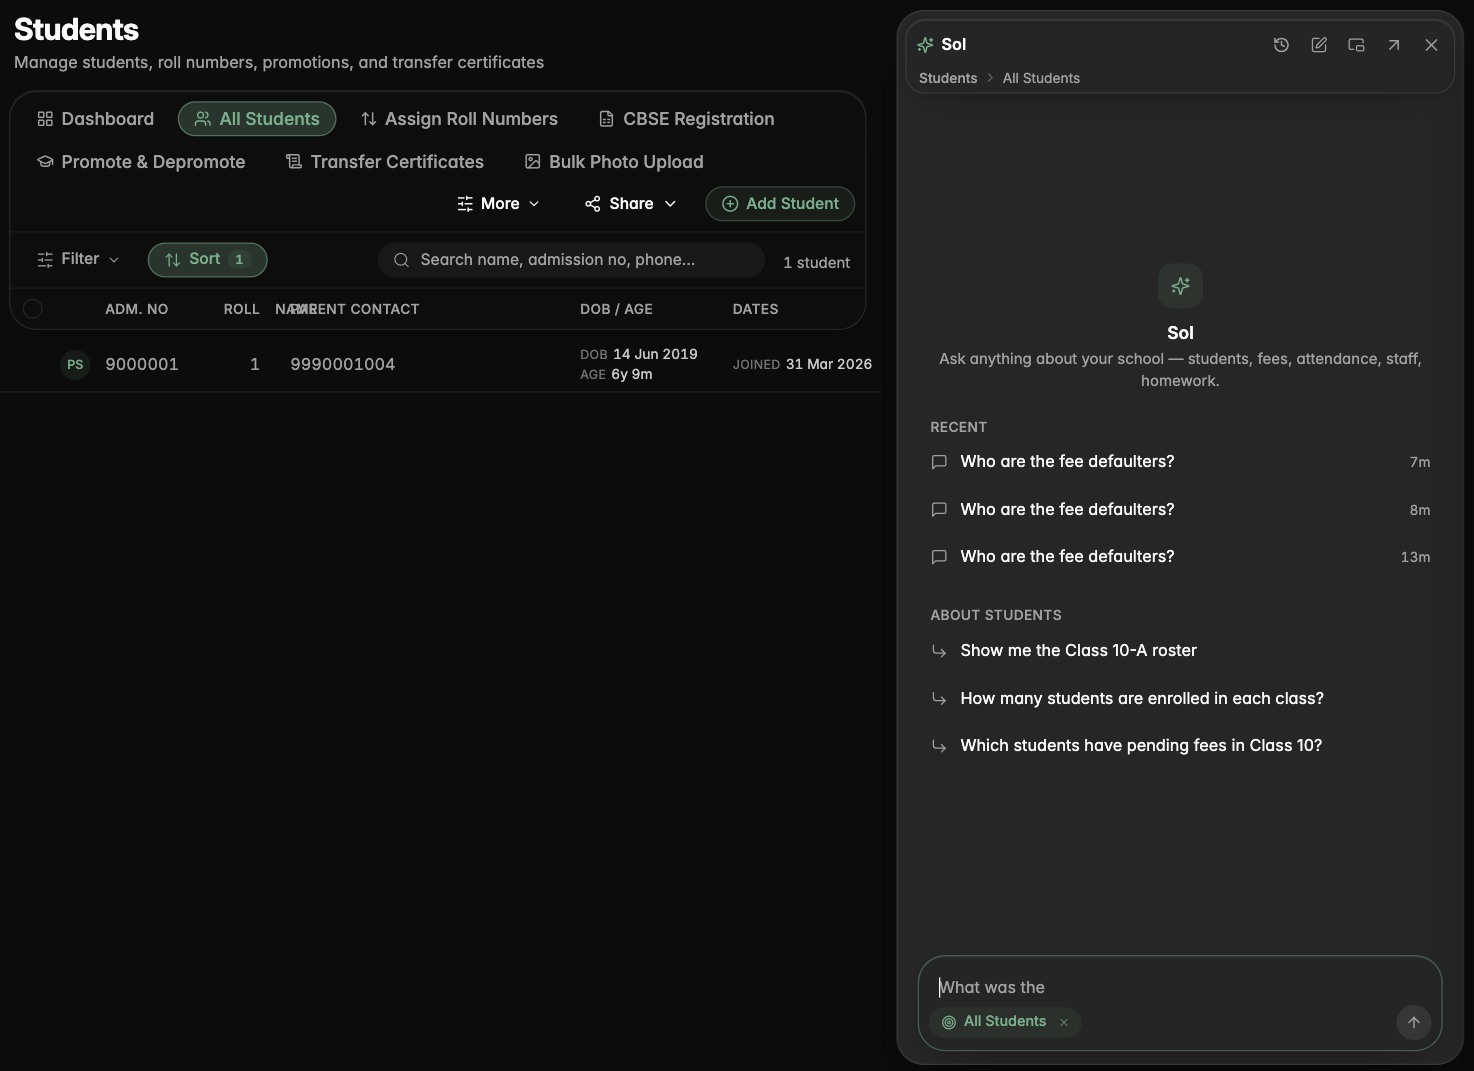Select the All Students tab
Viewport: 1474px width, 1071px height.
tap(257, 119)
